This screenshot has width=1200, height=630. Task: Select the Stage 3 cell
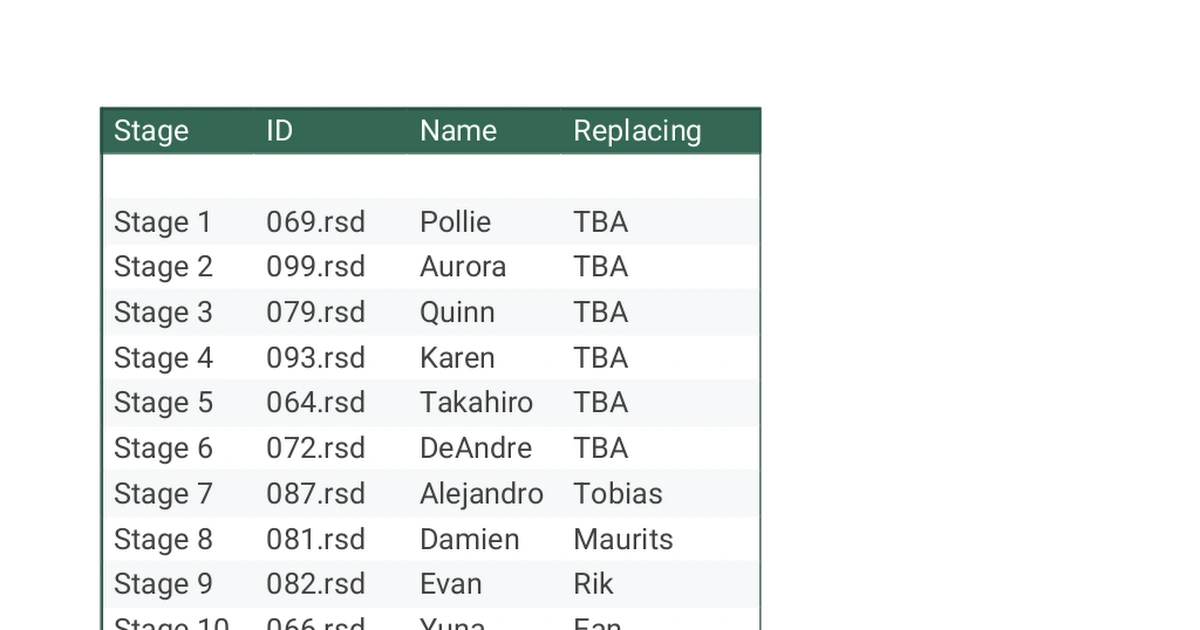coord(163,312)
